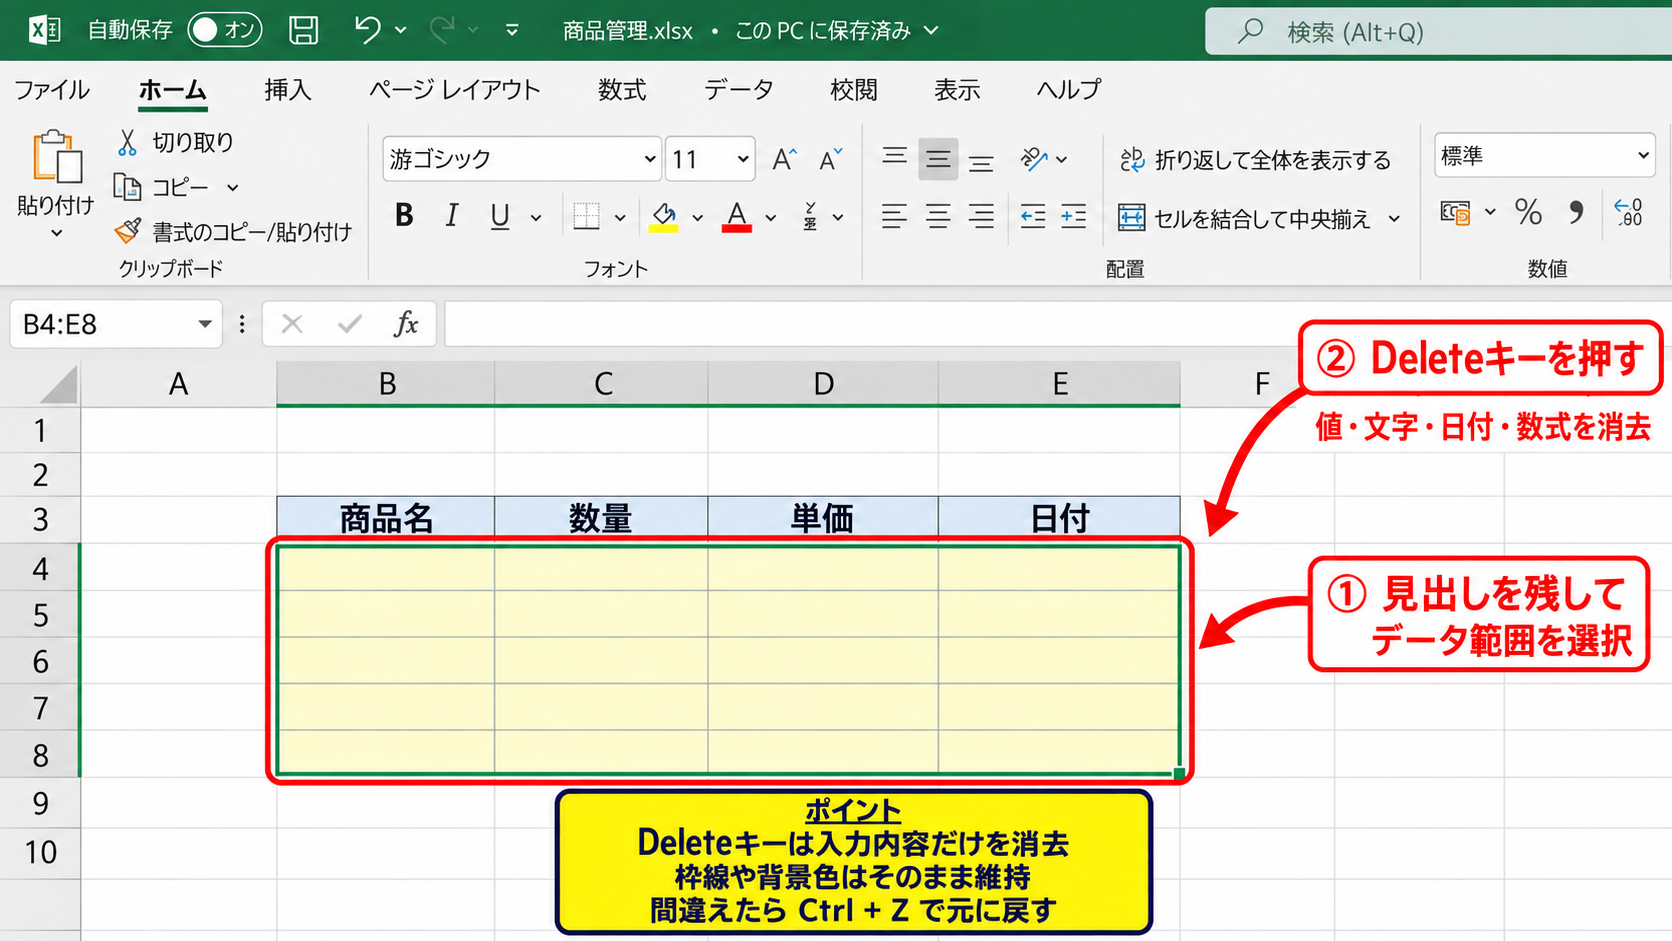Expand the 貼り付け paste options arrow
The height and width of the screenshot is (941, 1672).
click(57, 233)
